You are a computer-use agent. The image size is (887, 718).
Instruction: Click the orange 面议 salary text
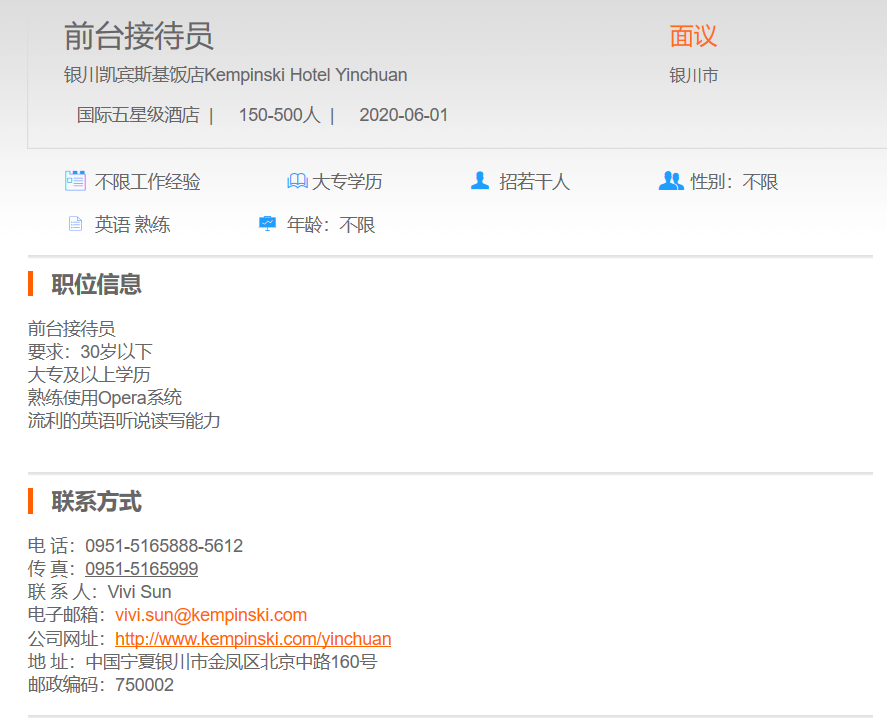[x=693, y=37]
